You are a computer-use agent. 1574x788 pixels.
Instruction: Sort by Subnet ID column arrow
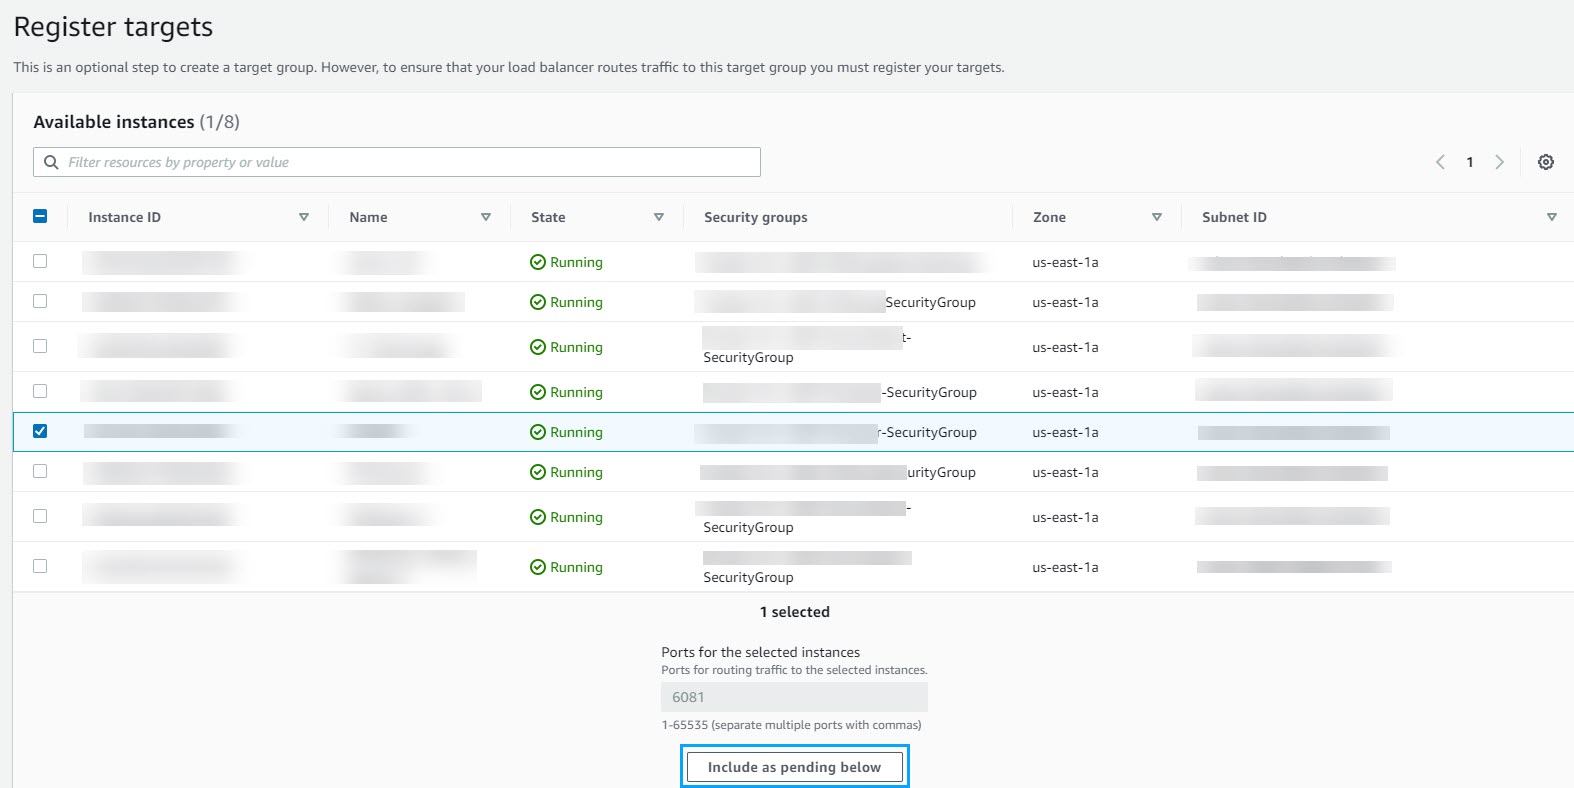[x=1552, y=217]
